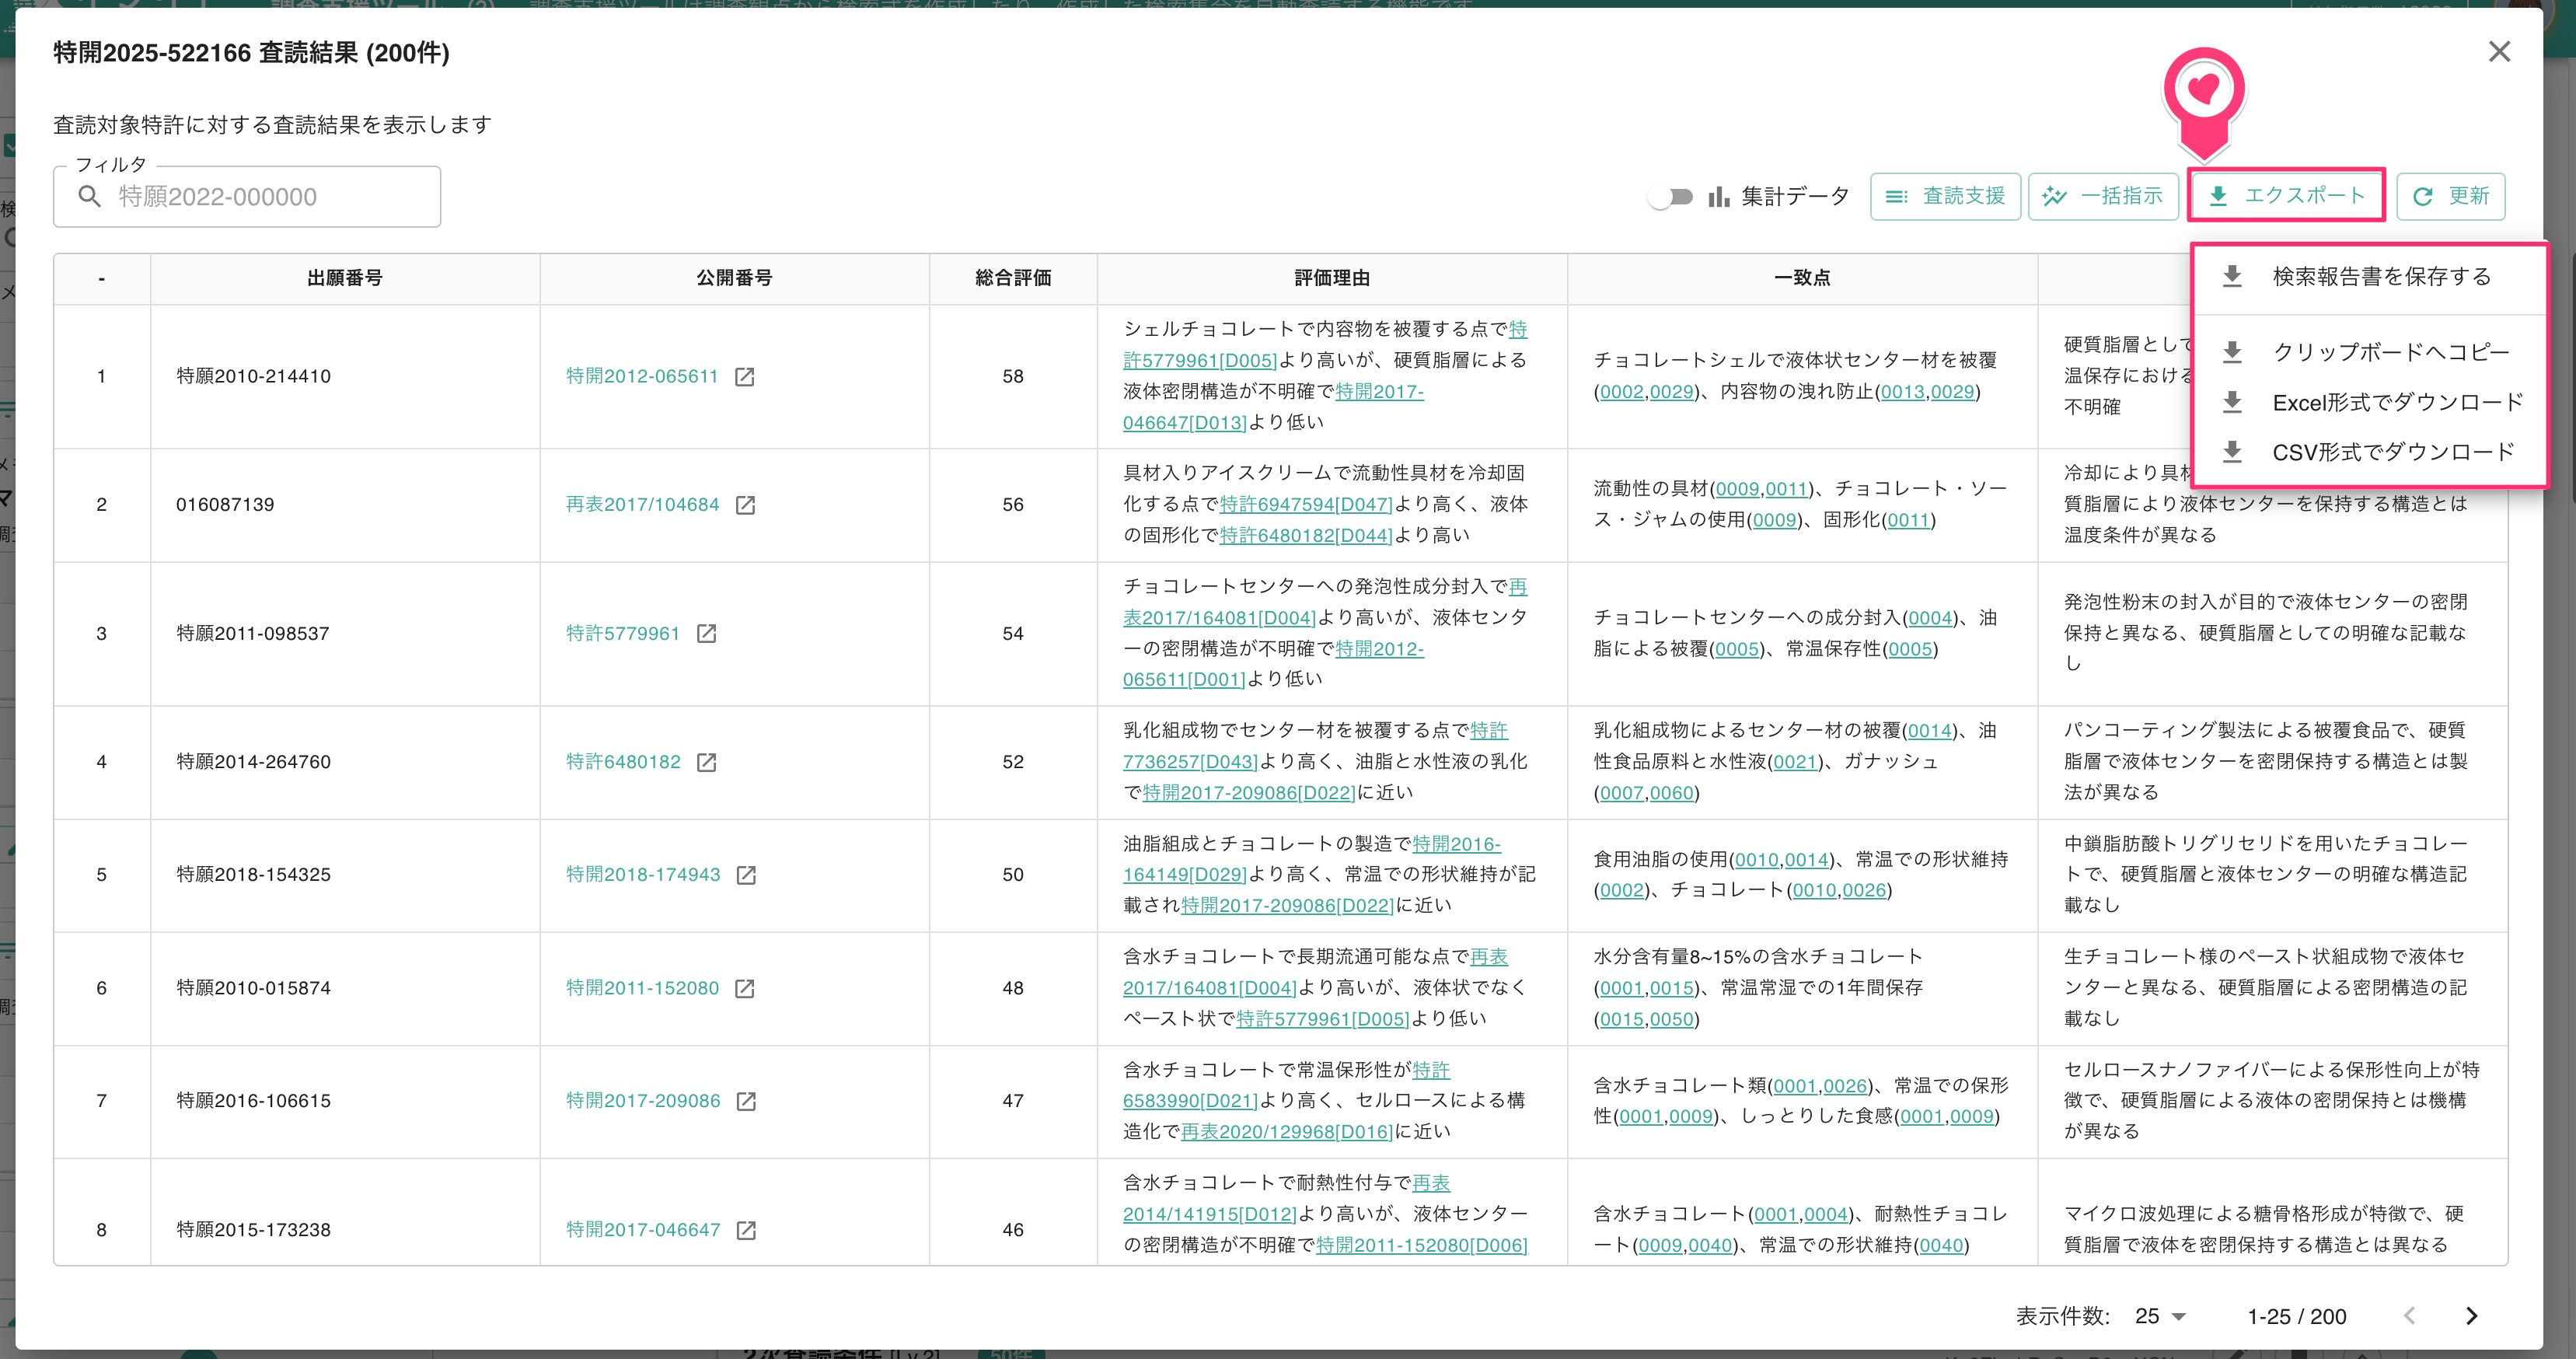2576x1359 pixels.
Task: Click the 特開2017-209086[D022] link in row 4
Action: point(1249,792)
